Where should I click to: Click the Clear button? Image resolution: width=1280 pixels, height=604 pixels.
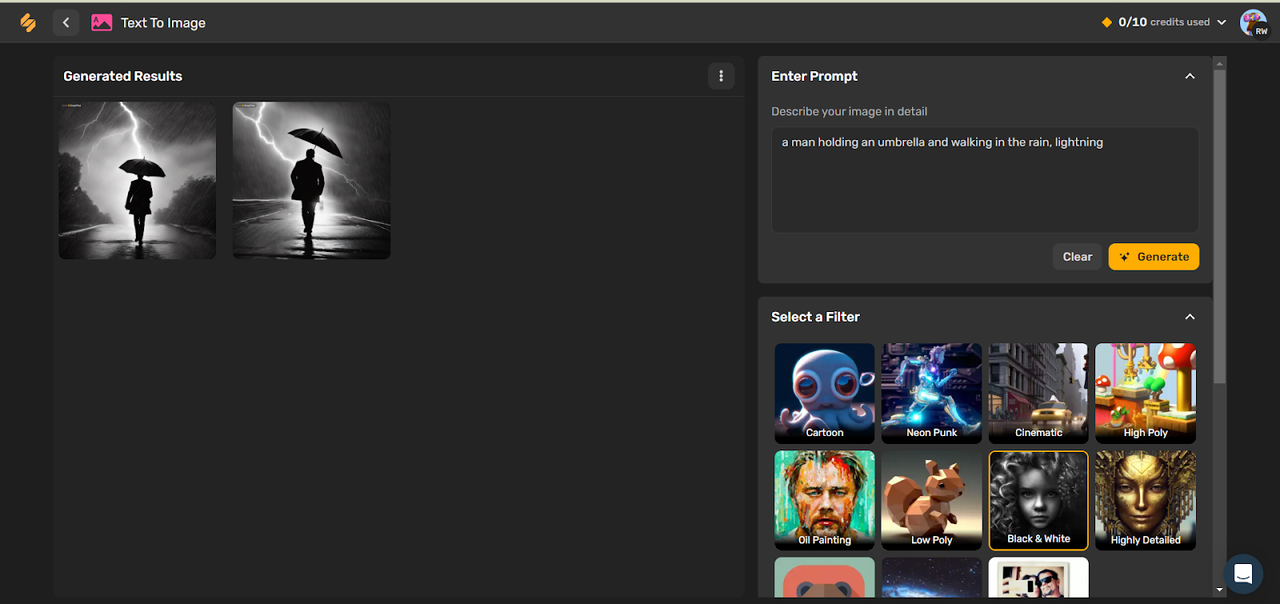pos(1077,257)
